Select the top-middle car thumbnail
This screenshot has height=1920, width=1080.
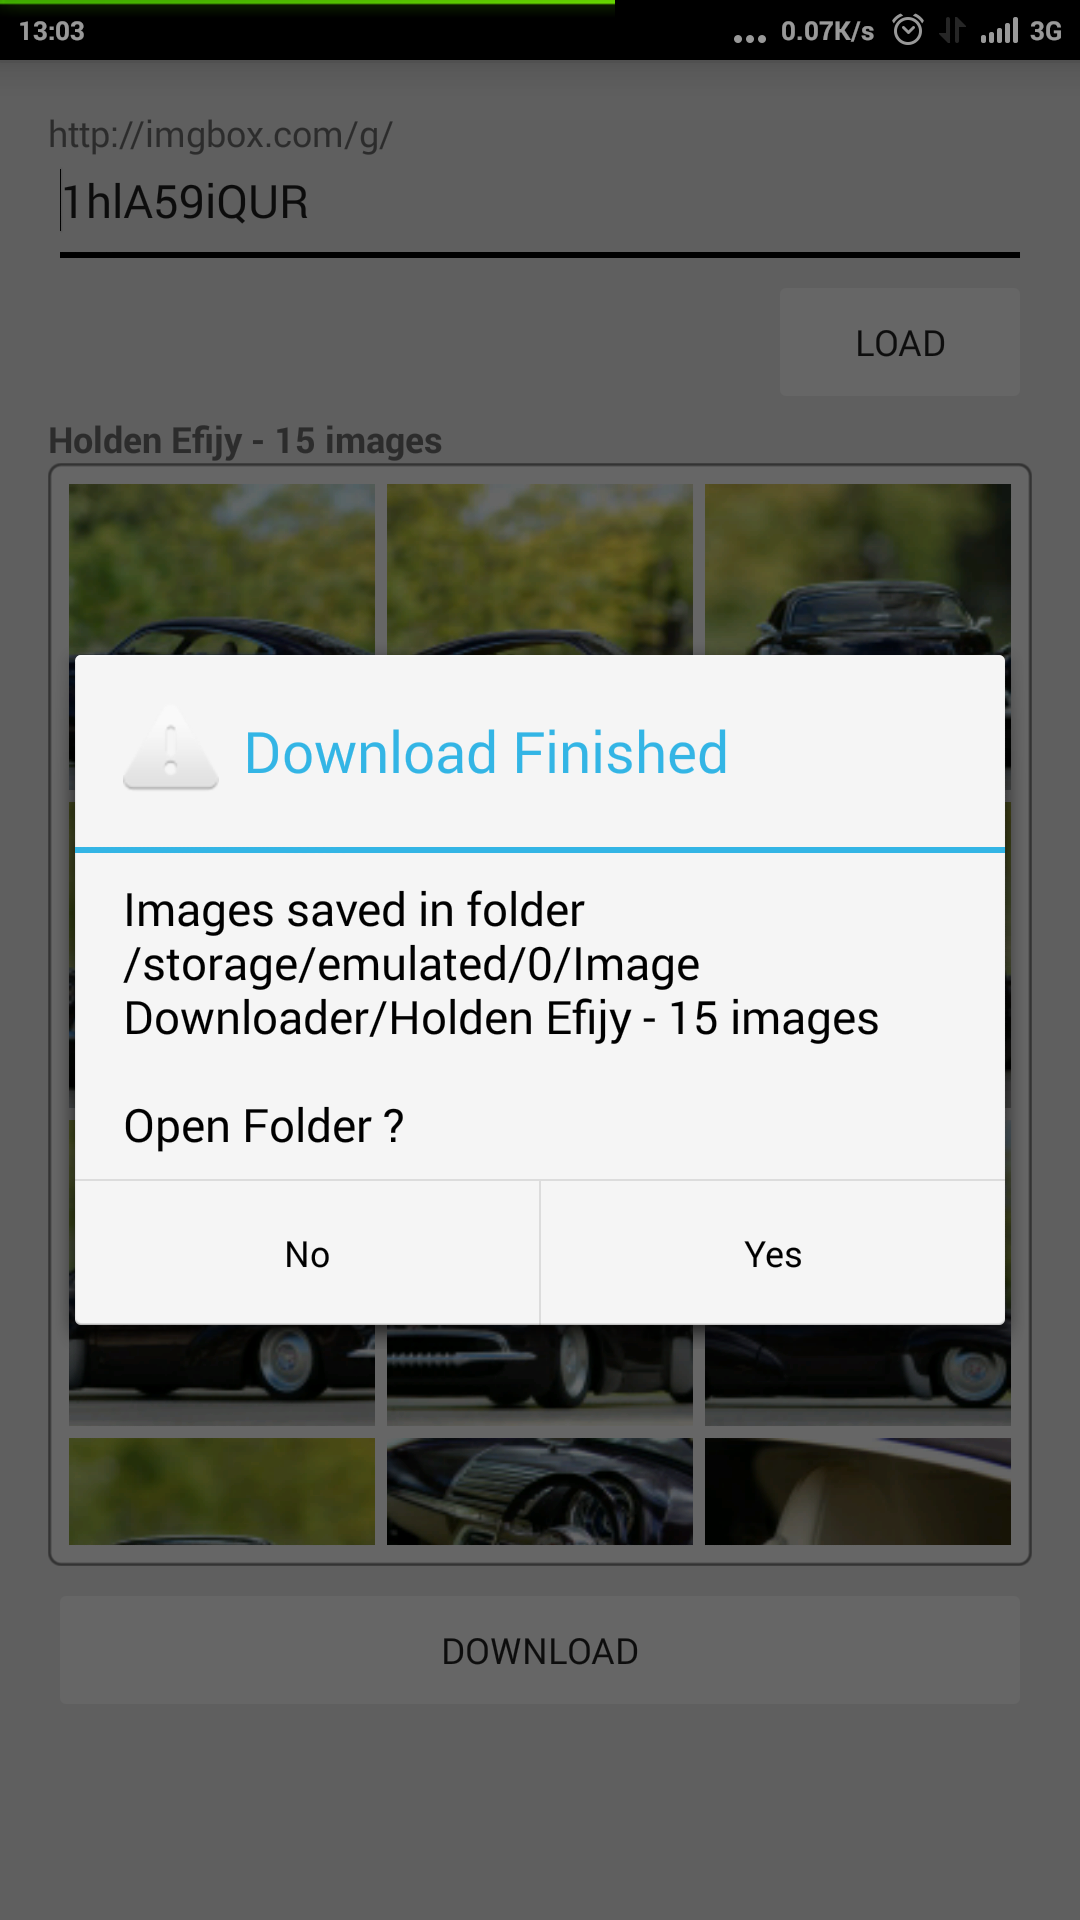[x=540, y=569]
